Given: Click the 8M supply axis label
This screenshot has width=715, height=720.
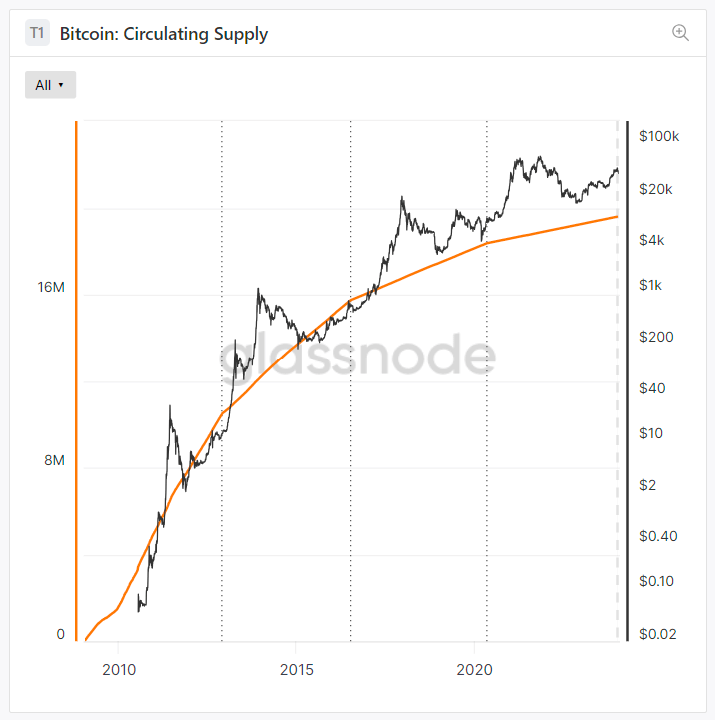Looking at the screenshot, I should point(55,461).
